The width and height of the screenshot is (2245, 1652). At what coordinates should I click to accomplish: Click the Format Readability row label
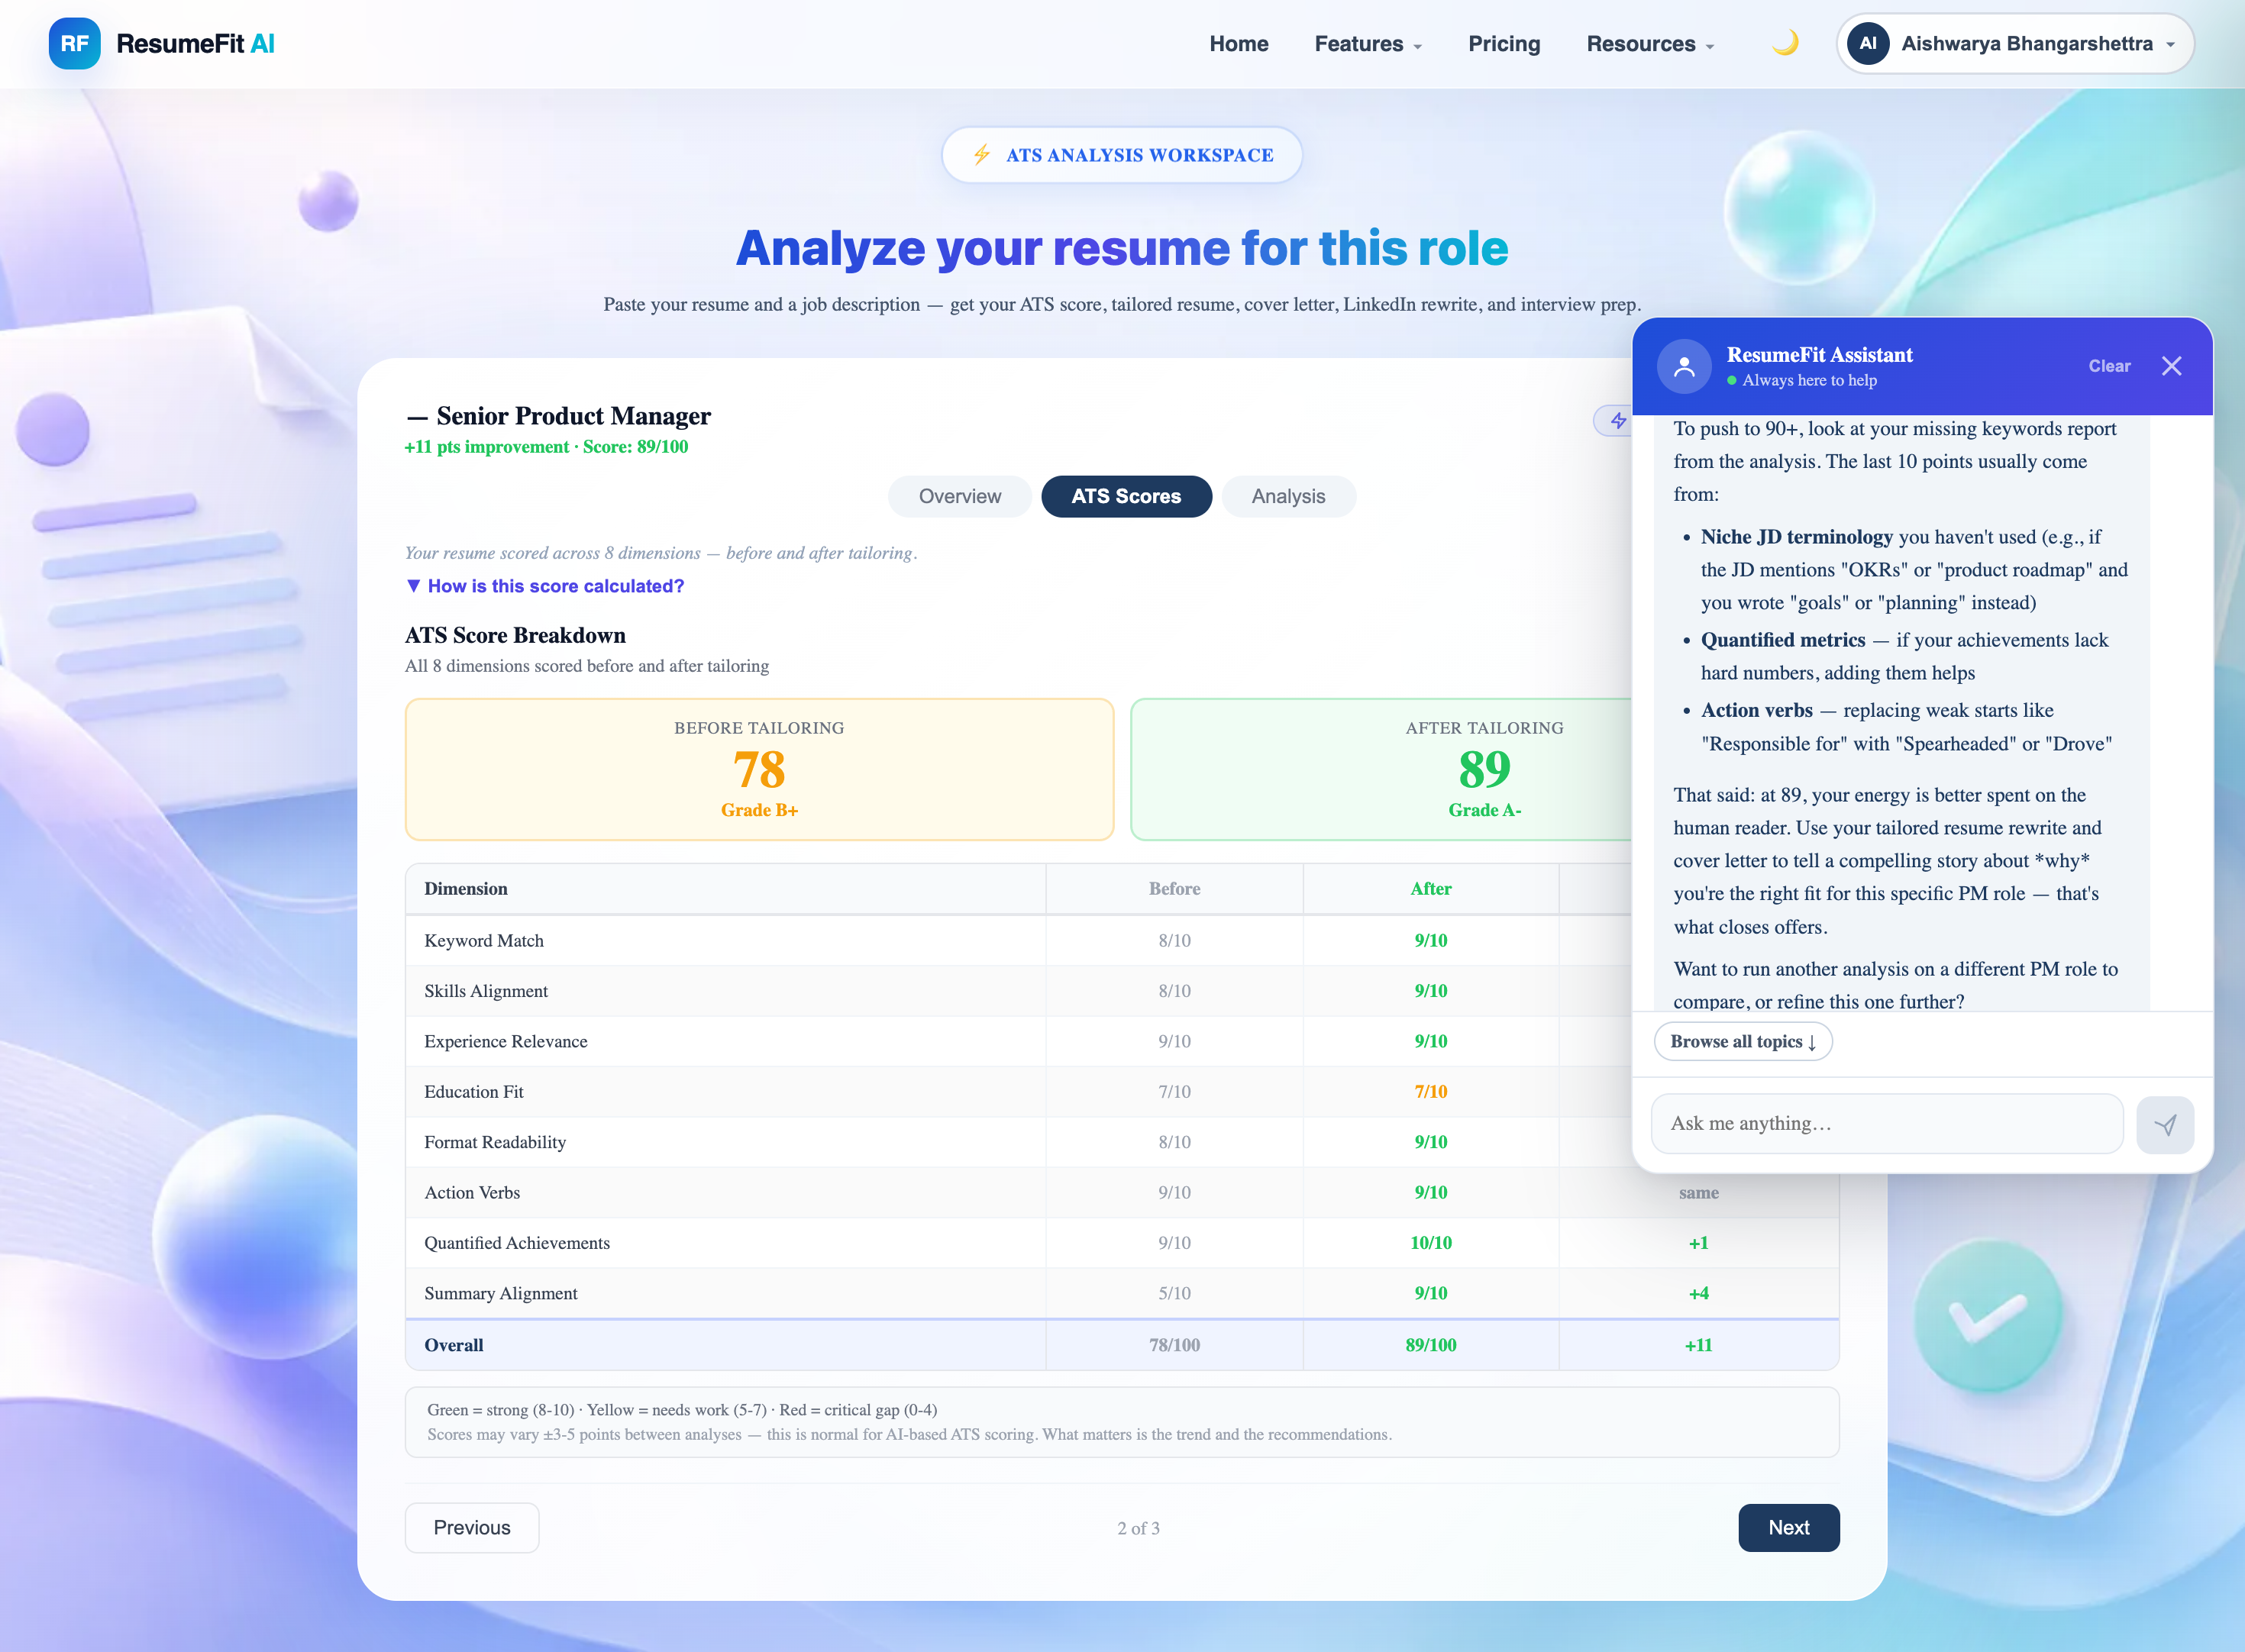[x=495, y=1142]
